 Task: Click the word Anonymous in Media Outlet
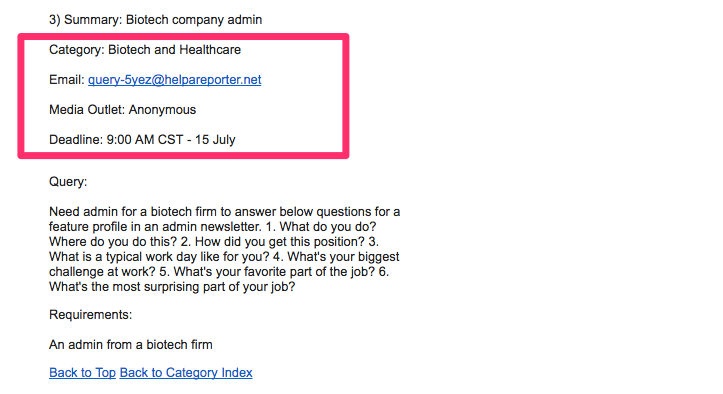coord(162,110)
